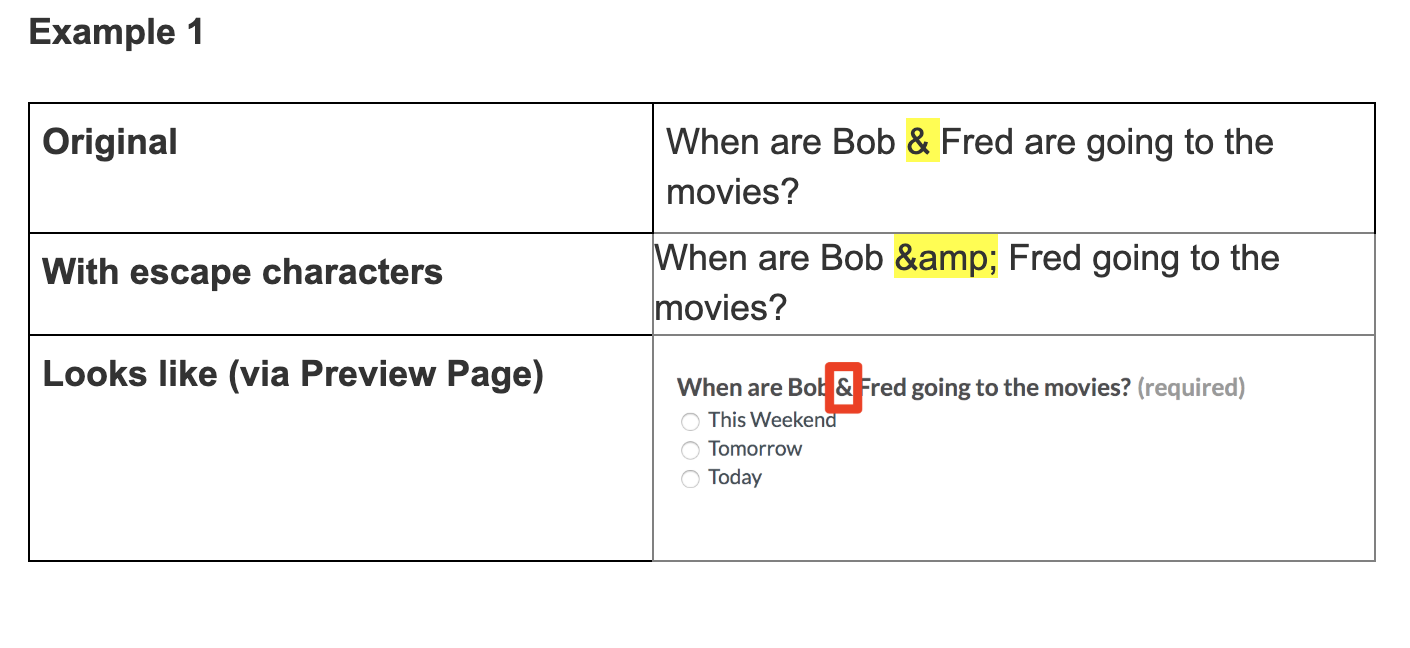Click the Tomorrow option label
Screen dimensions: 1410x648
tap(755, 449)
